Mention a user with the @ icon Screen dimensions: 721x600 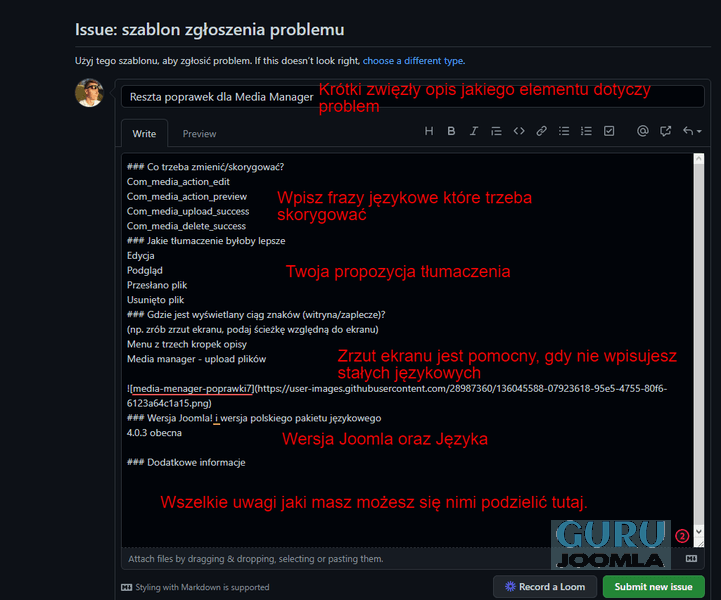(x=643, y=131)
